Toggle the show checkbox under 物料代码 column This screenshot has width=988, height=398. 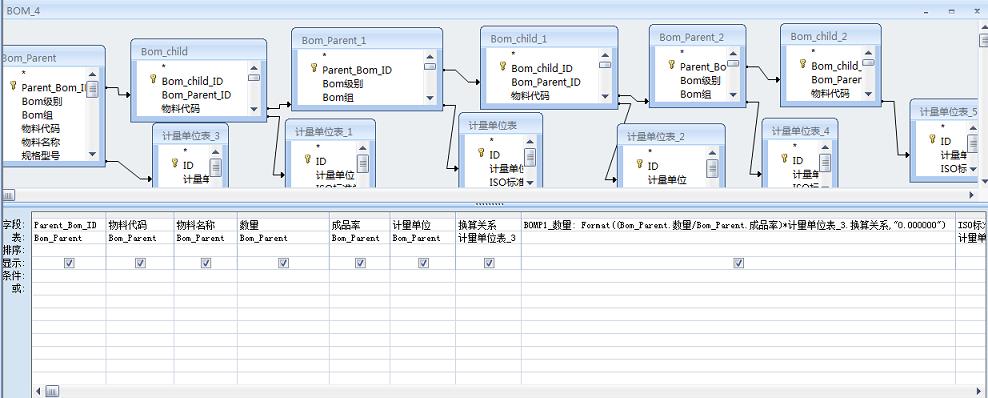click(x=141, y=263)
